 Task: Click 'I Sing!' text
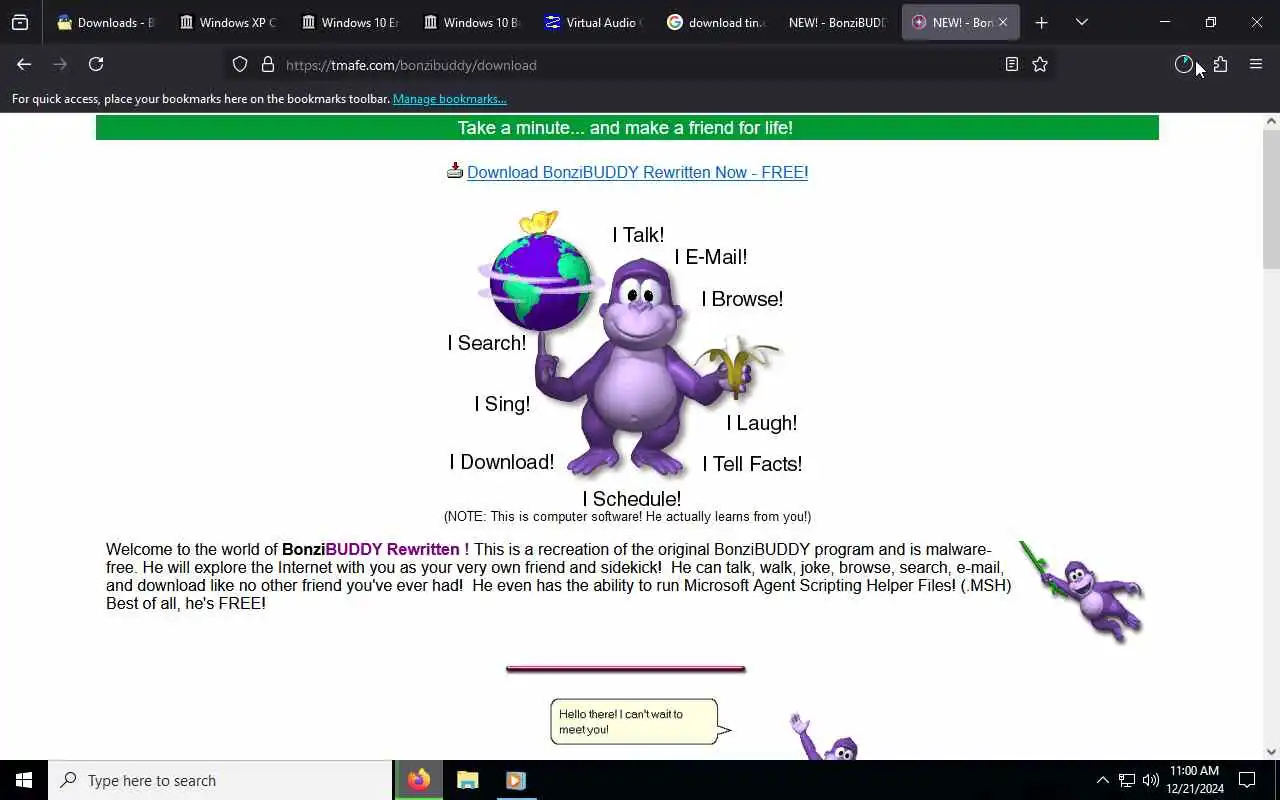click(x=502, y=404)
